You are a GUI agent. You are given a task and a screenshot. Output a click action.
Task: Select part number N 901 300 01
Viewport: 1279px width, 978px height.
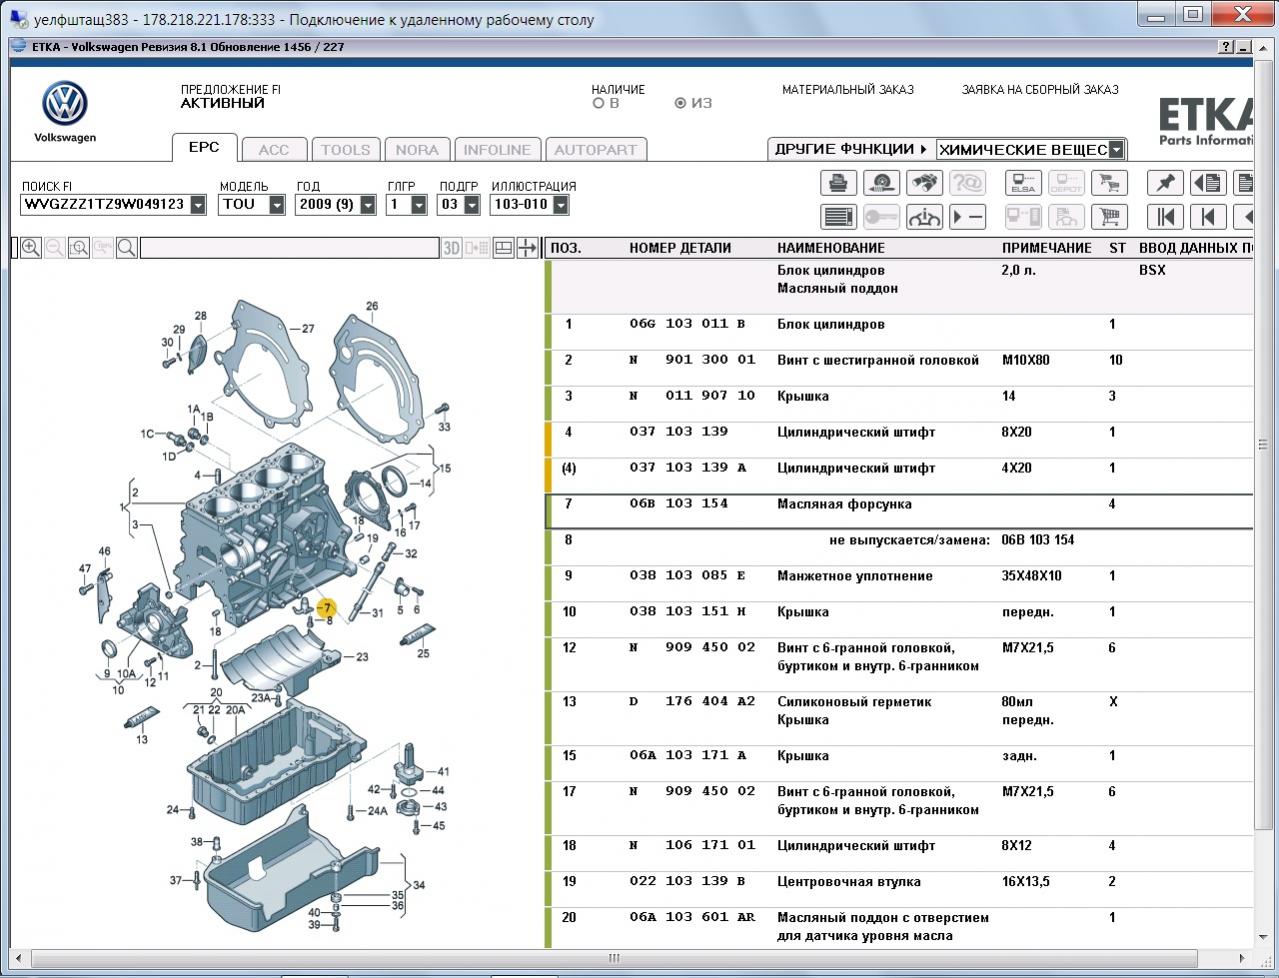click(x=692, y=360)
